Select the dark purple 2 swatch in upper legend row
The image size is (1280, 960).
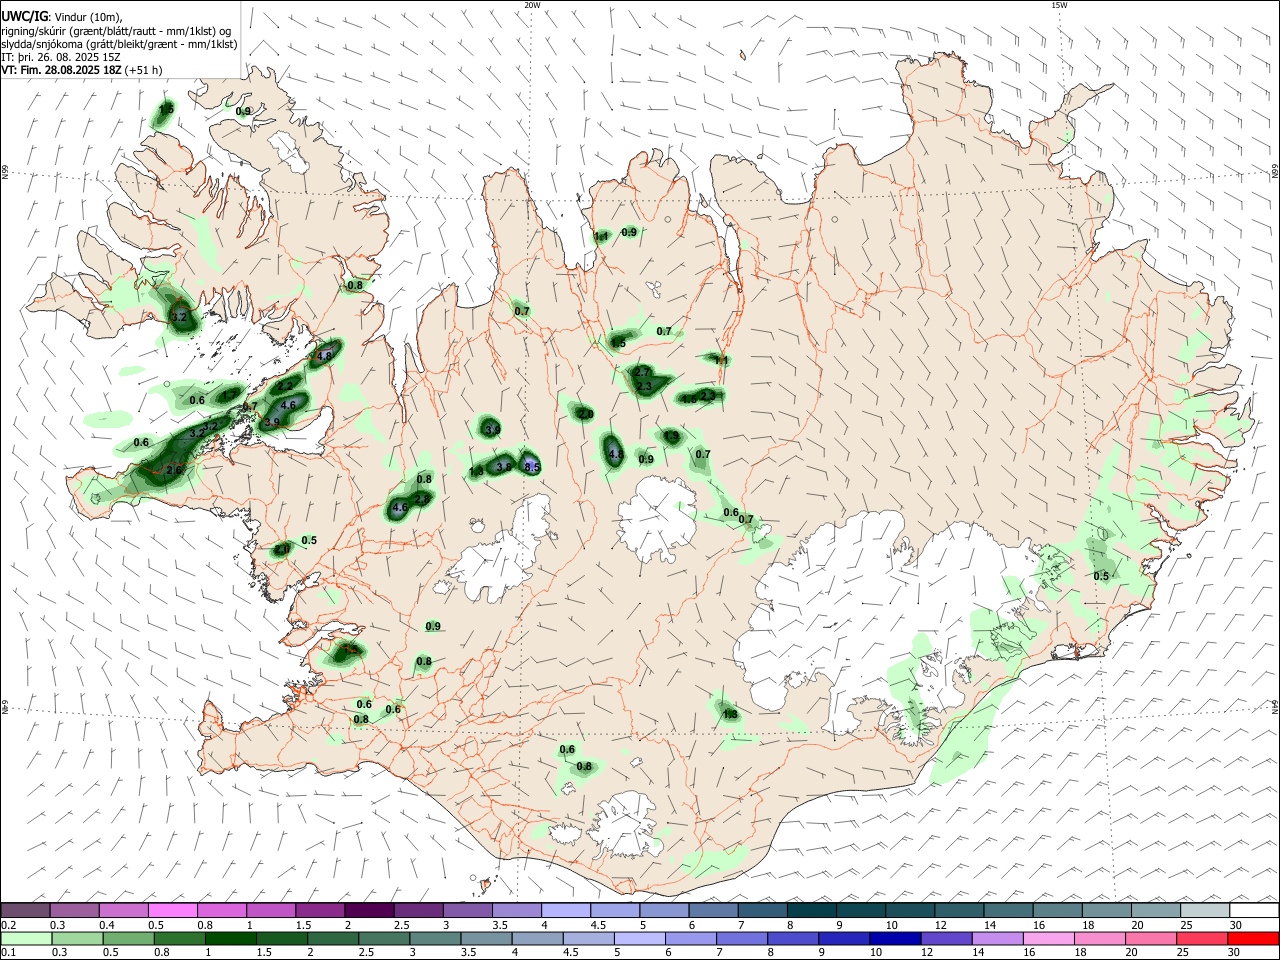pos(369,910)
